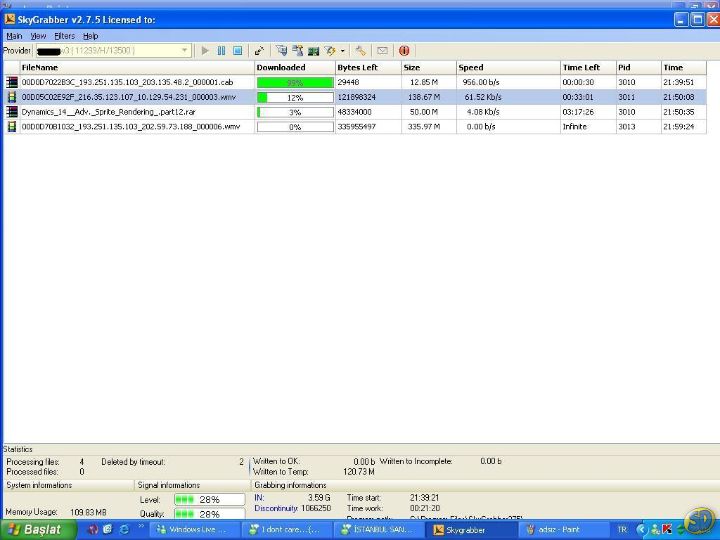Click the envelope mail toolbar icon
Viewport: 720px width, 540px height.
(382, 51)
